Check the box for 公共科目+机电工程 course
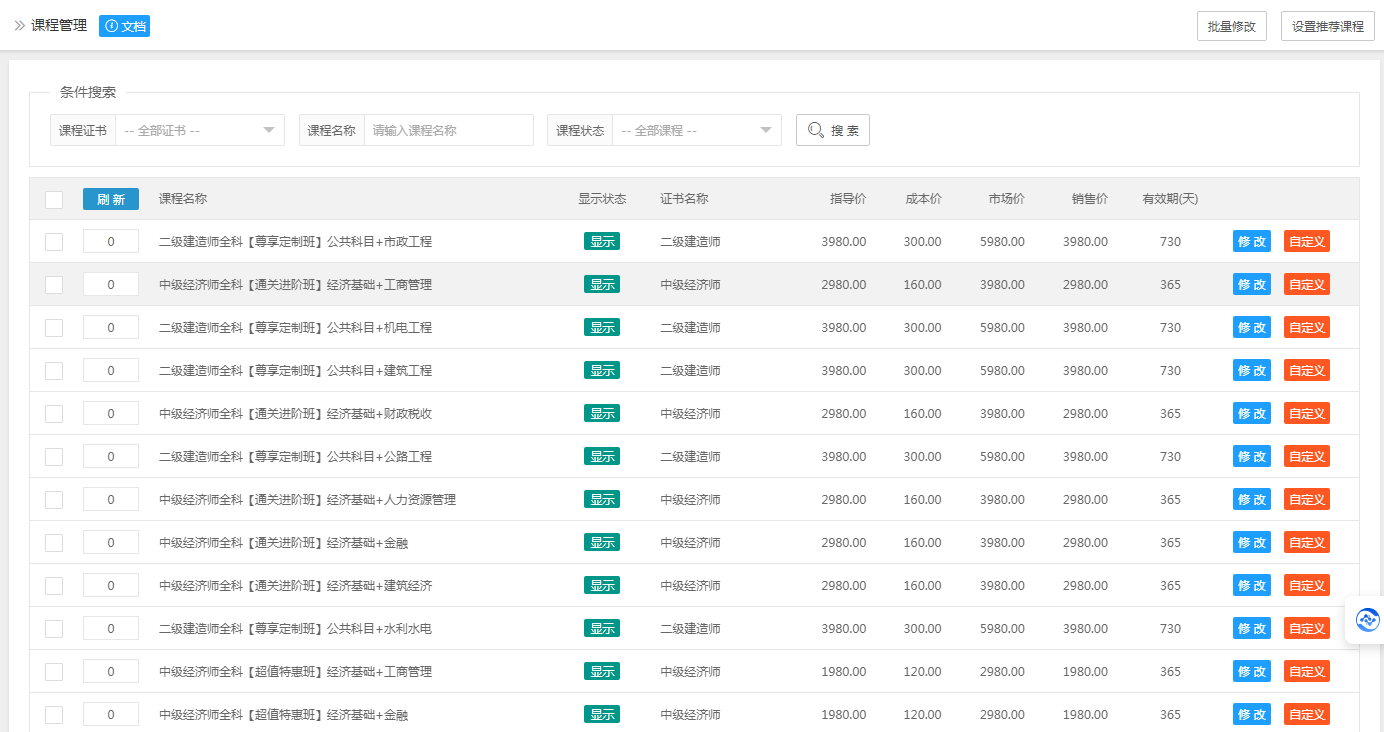Viewport: 1384px width, 732px height. pos(54,328)
